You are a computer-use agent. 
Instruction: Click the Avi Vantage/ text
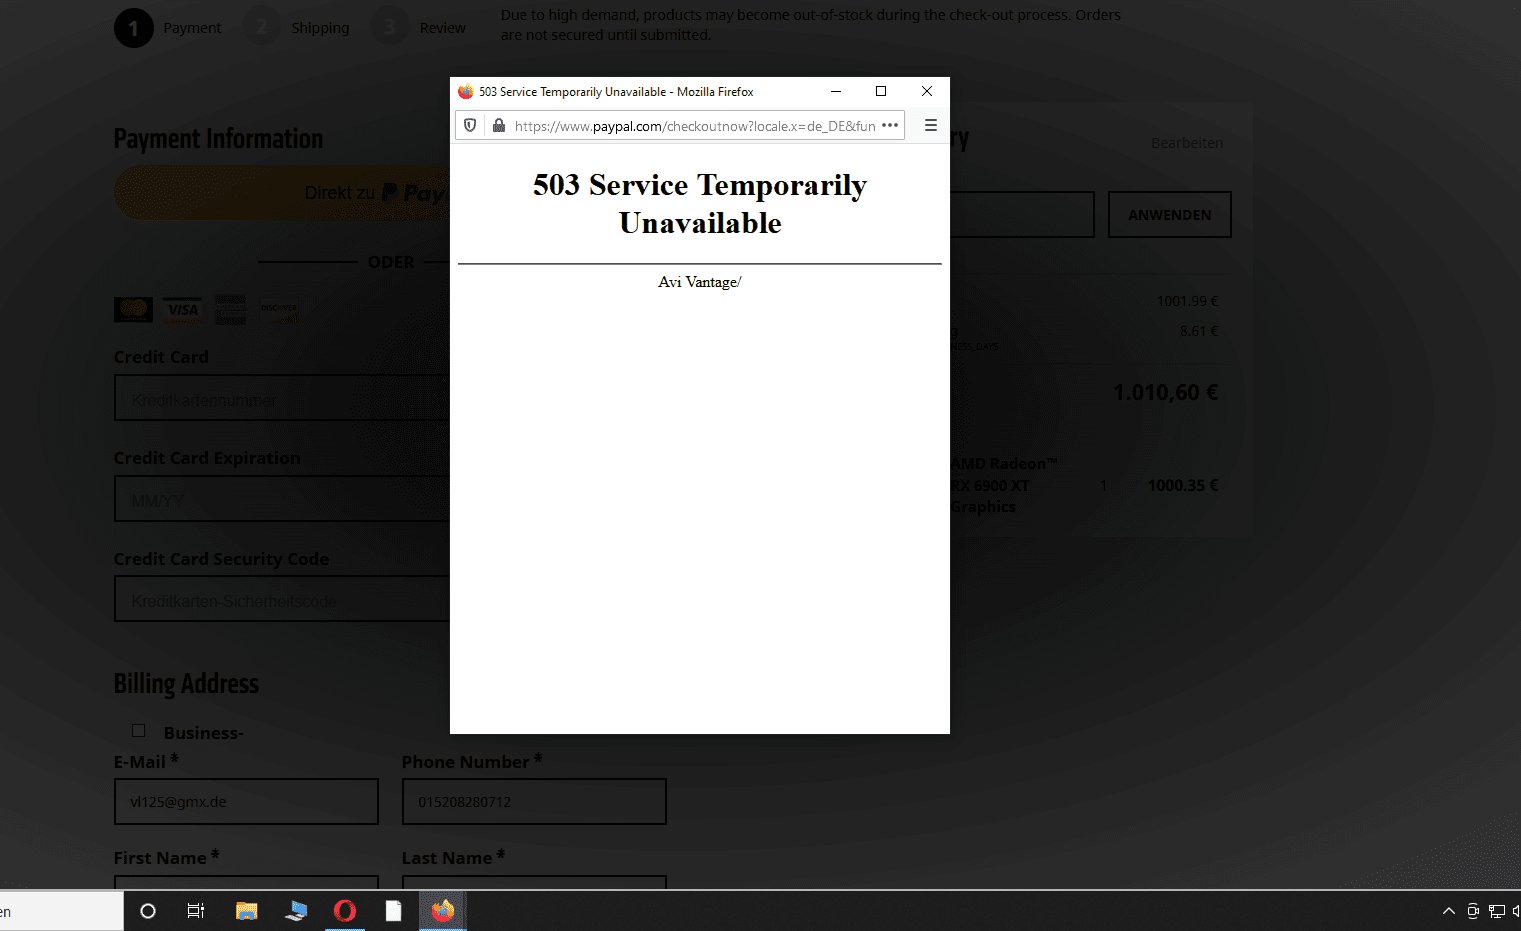point(699,282)
